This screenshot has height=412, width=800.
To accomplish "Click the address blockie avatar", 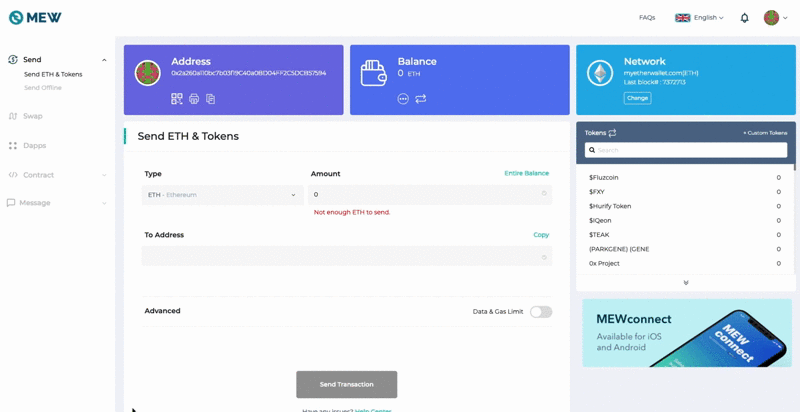I will click(x=148, y=73).
